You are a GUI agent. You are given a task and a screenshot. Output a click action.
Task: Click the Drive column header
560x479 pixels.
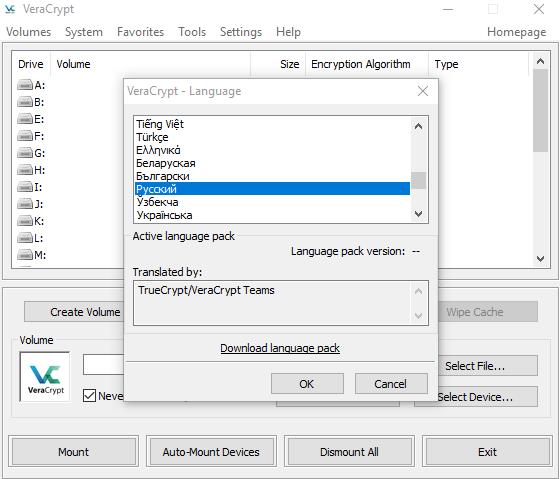pyautogui.click(x=31, y=64)
